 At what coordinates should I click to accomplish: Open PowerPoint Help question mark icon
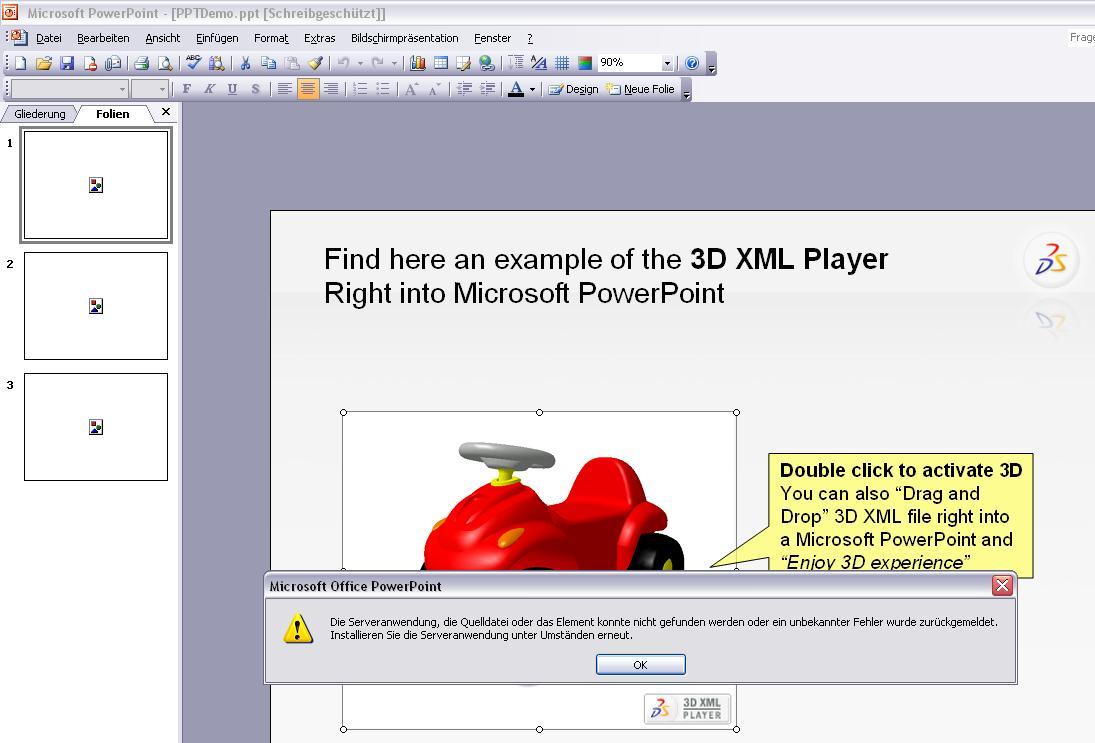pos(692,64)
